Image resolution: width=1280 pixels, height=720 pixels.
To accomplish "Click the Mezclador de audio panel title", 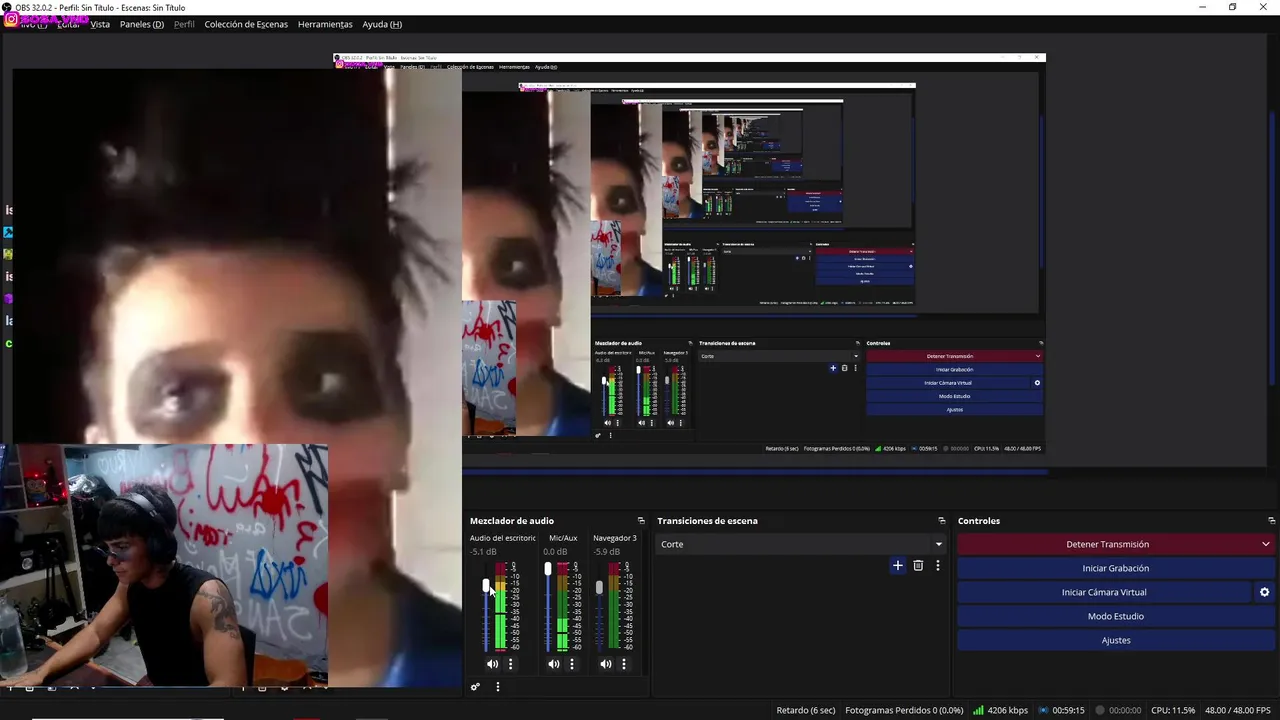I will [512, 521].
